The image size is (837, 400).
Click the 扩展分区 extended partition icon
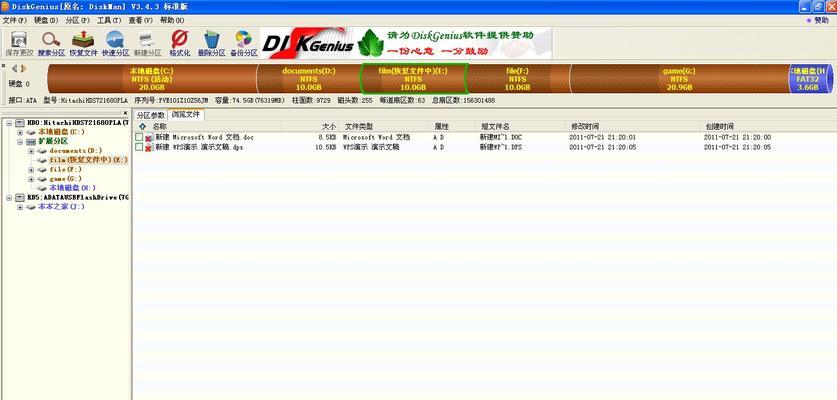(x=31, y=142)
